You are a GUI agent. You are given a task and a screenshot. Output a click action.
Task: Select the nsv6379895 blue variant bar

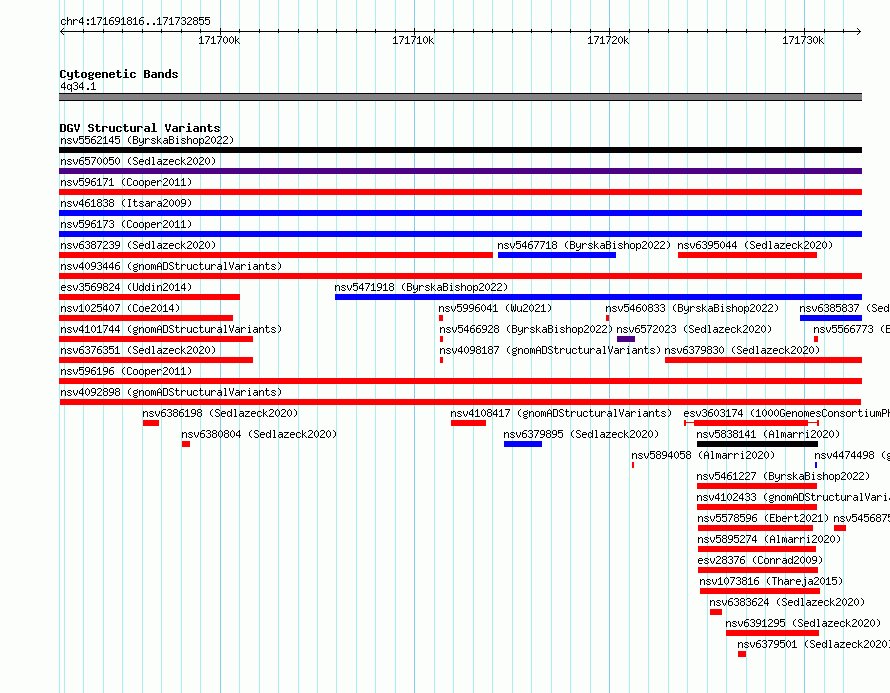(523, 444)
